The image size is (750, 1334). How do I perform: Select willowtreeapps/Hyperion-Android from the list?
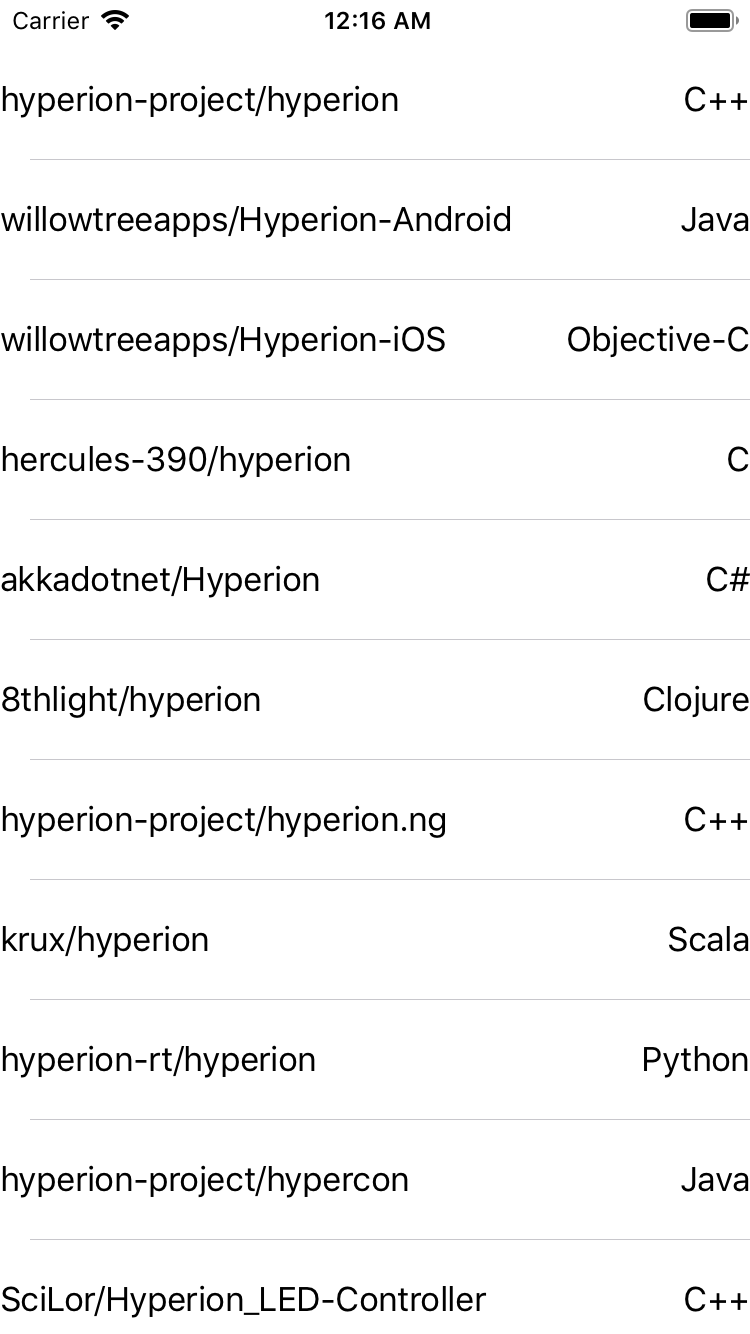click(x=257, y=219)
